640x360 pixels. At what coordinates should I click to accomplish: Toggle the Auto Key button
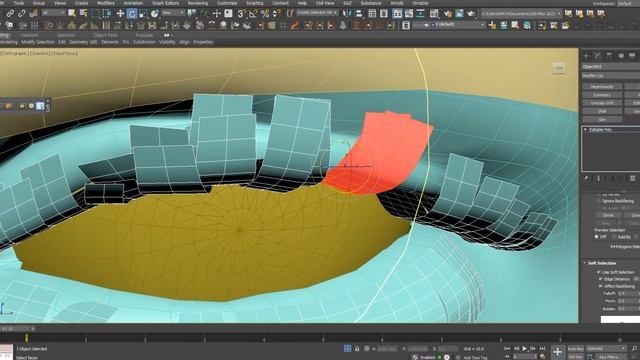tap(576, 349)
